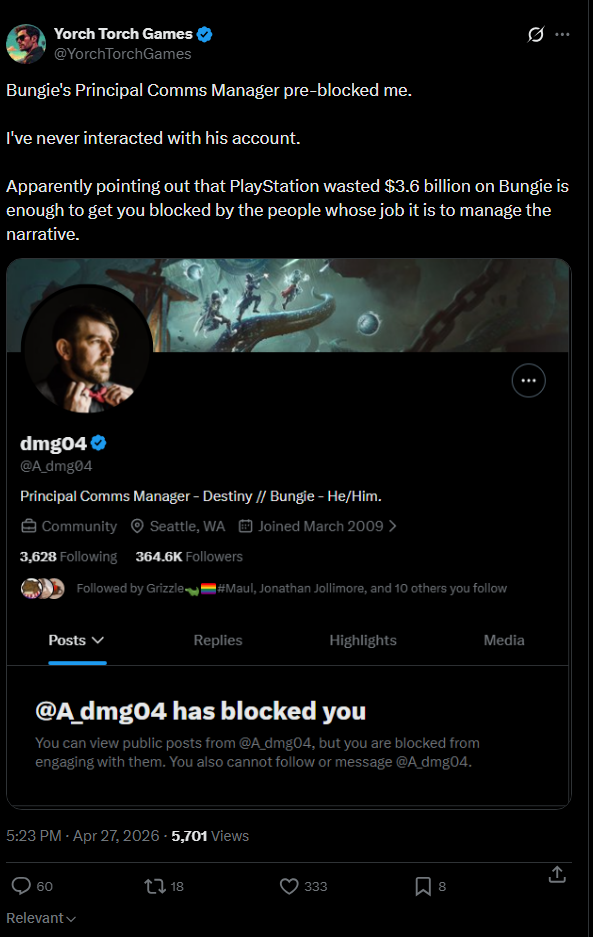Click the dmg04 blue verified checkmark
593x937 pixels.
[99, 443]
